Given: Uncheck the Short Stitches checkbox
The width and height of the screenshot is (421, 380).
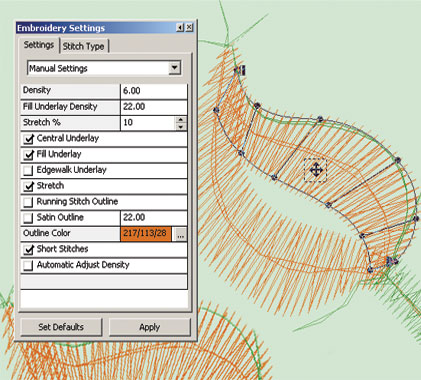Looking at the screenshot, I should (x=29, y=249).
